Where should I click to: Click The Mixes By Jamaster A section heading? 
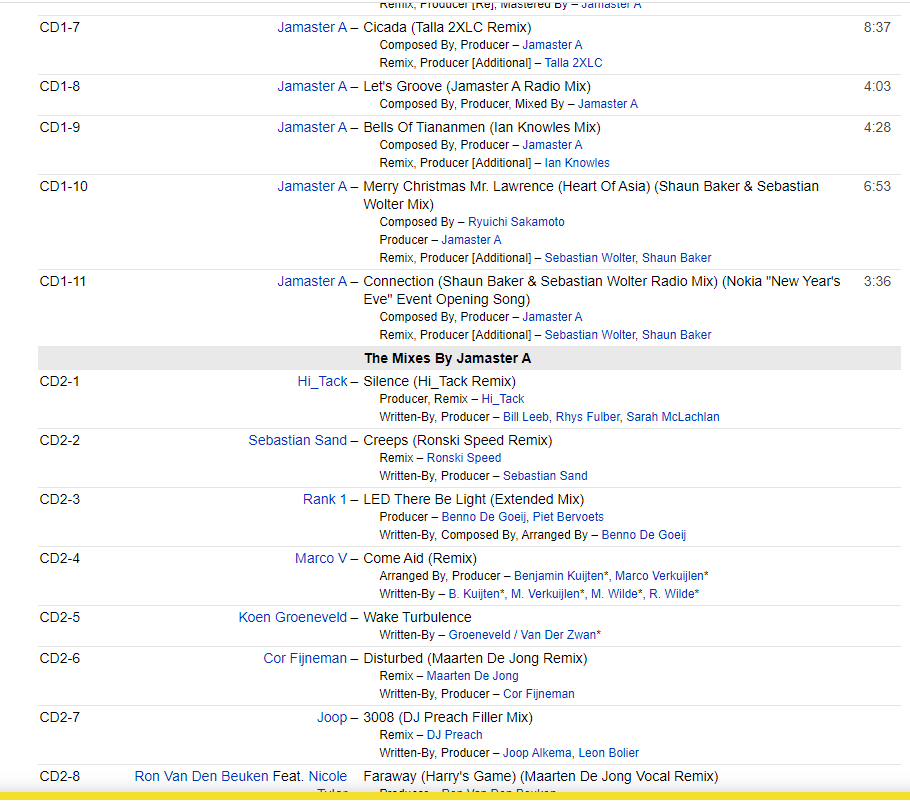pyautogui.click(x=447, y=358)
